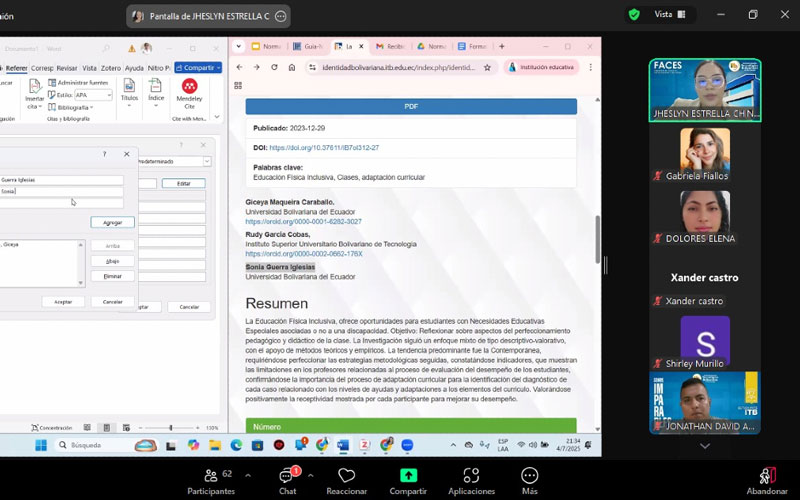800x500 pixels.
Task: Open the Revisar tab in Word
Action: [x=69, y=68]
